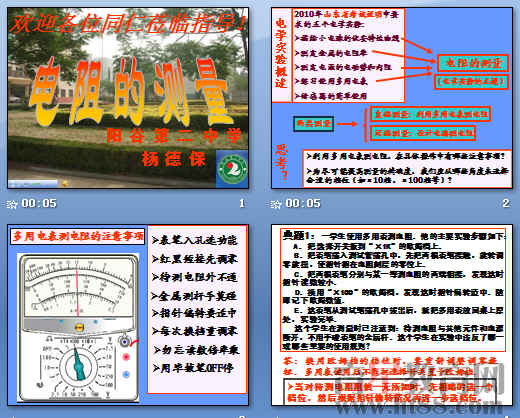520x418 pixels.
Task: Click the transition star icon under slide 2
Action: coord(276,204)
